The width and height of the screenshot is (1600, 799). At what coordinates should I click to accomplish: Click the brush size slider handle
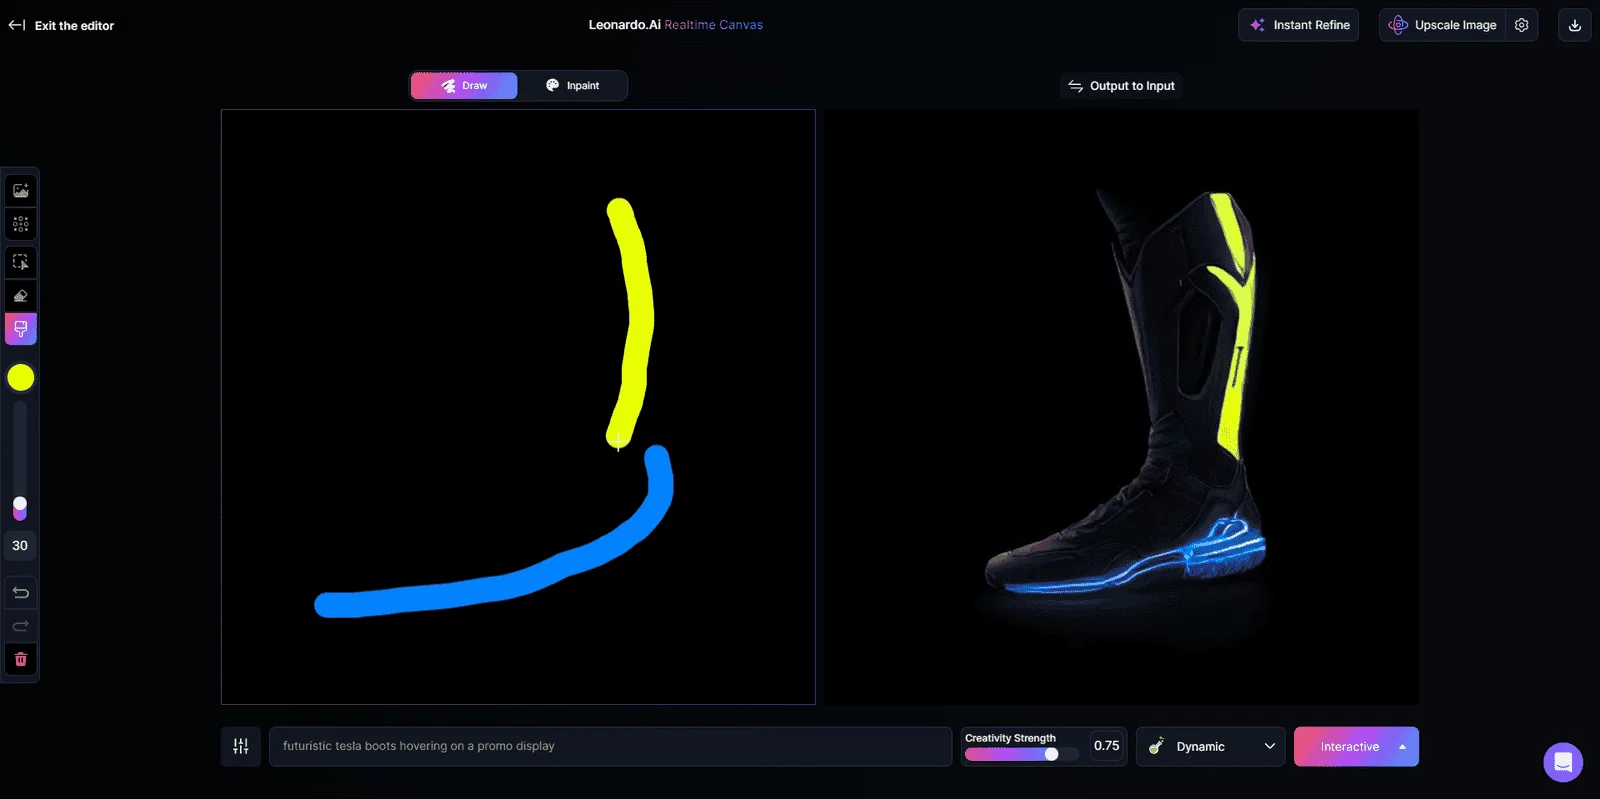(x=20, y=505)
